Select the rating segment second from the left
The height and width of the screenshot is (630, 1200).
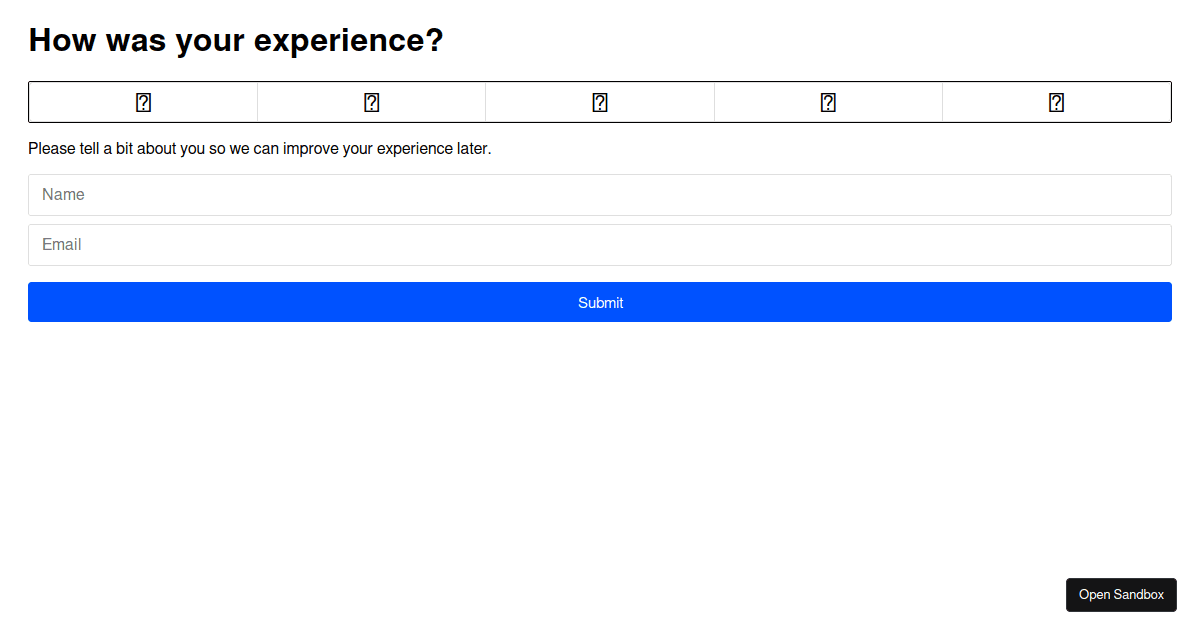[x=372, y=102]
